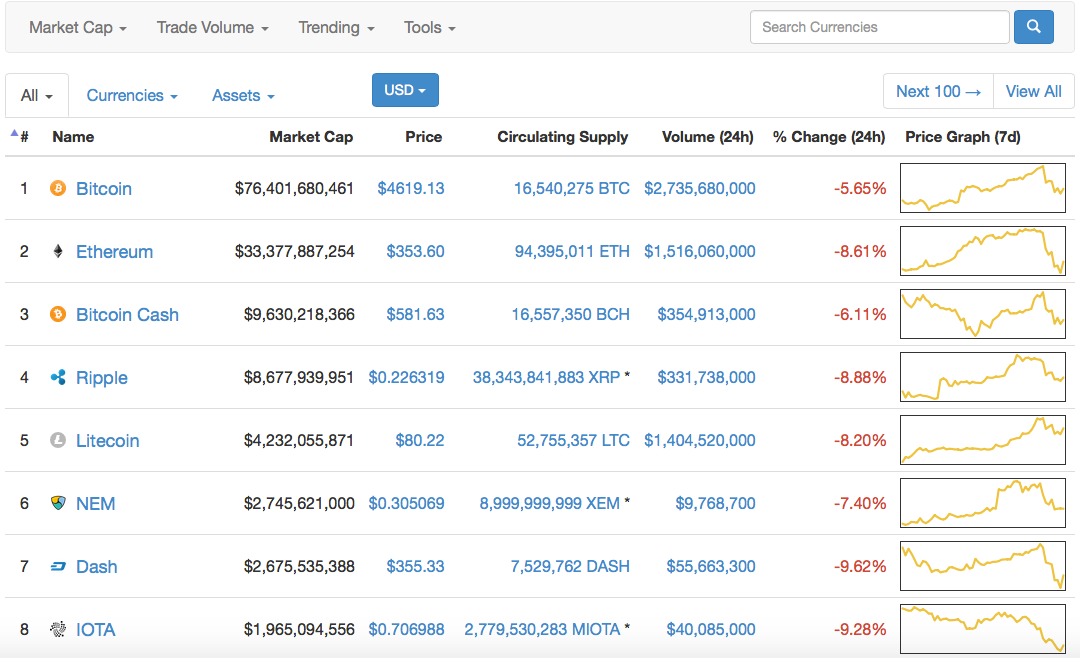This screenshot has height=658, width=1080.
Task: Open the Dash name link
Action: coord(96,567)
